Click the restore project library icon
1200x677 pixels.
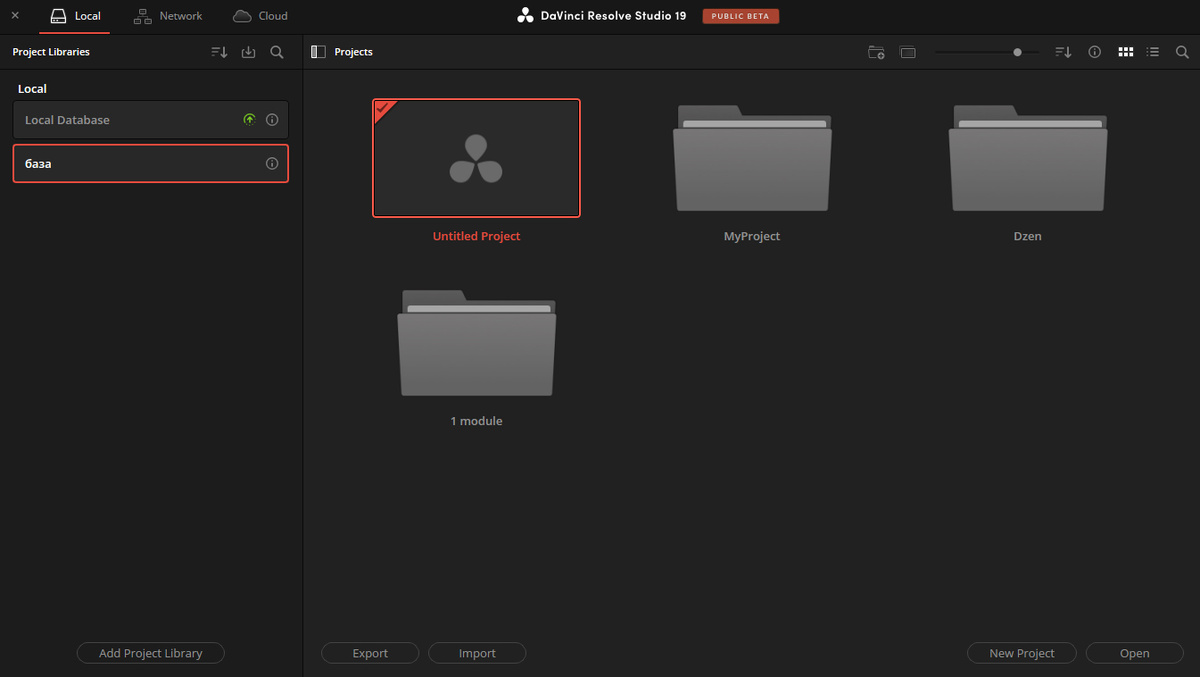249,52
